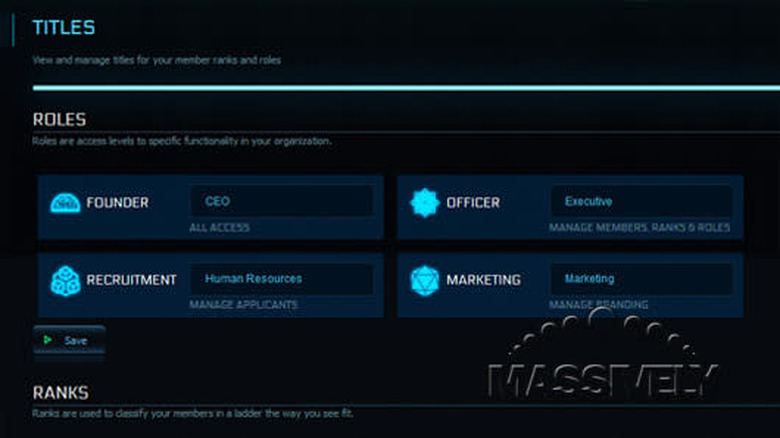The image size is (780, 438).
Task: Click 'MANAGE MEMBERS, RANKS & ROLES' text
Action: tap(639, 227)
